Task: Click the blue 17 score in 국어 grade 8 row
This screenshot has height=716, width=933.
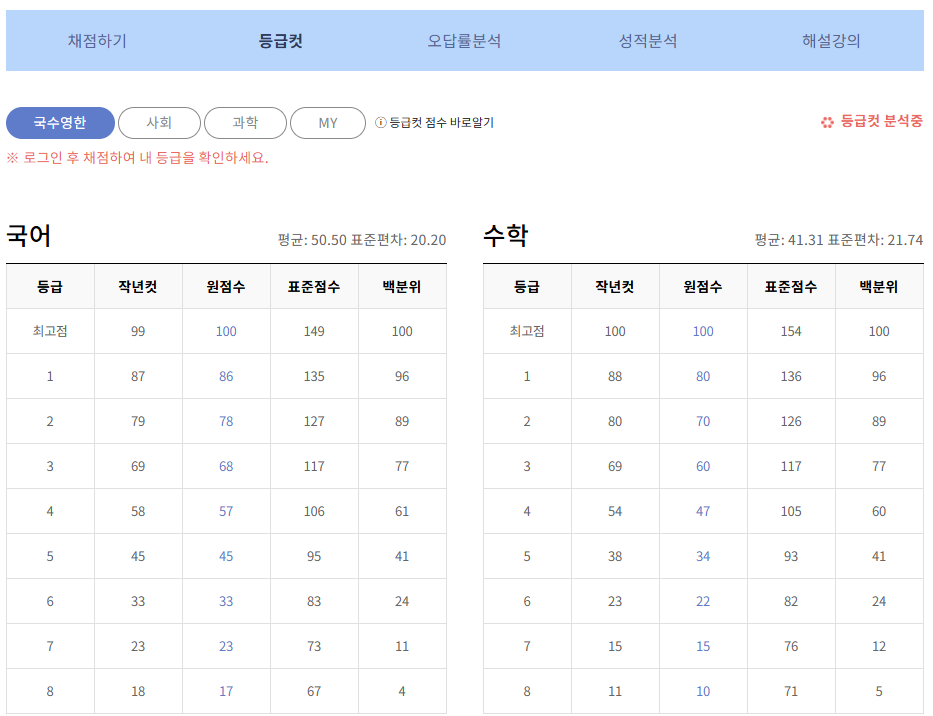Action: [225, 690]
